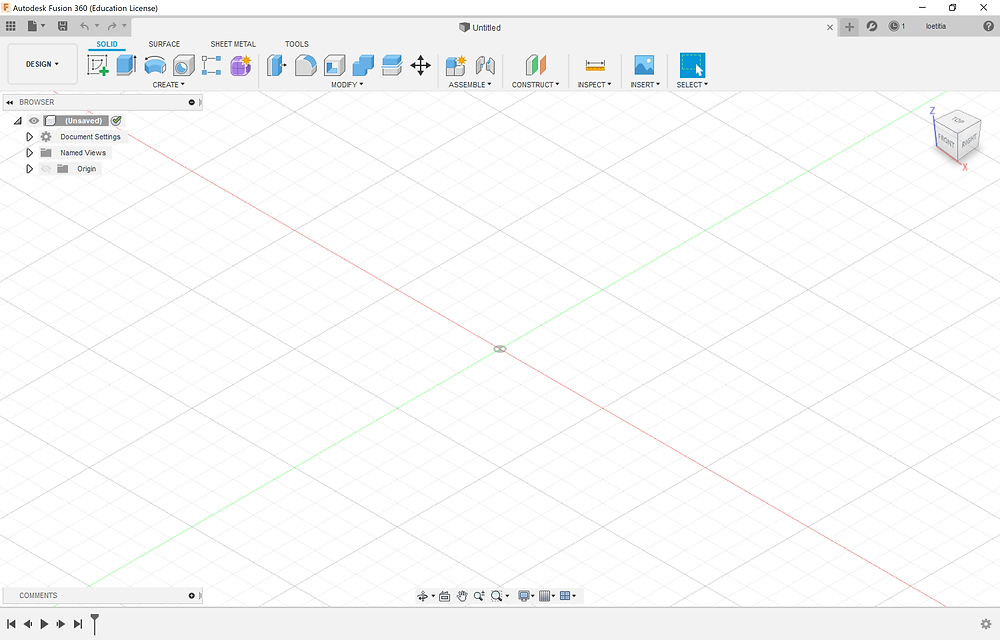Open timeline settings gear icon
This screenshot has height=640, width=1000.
(986, 624)
